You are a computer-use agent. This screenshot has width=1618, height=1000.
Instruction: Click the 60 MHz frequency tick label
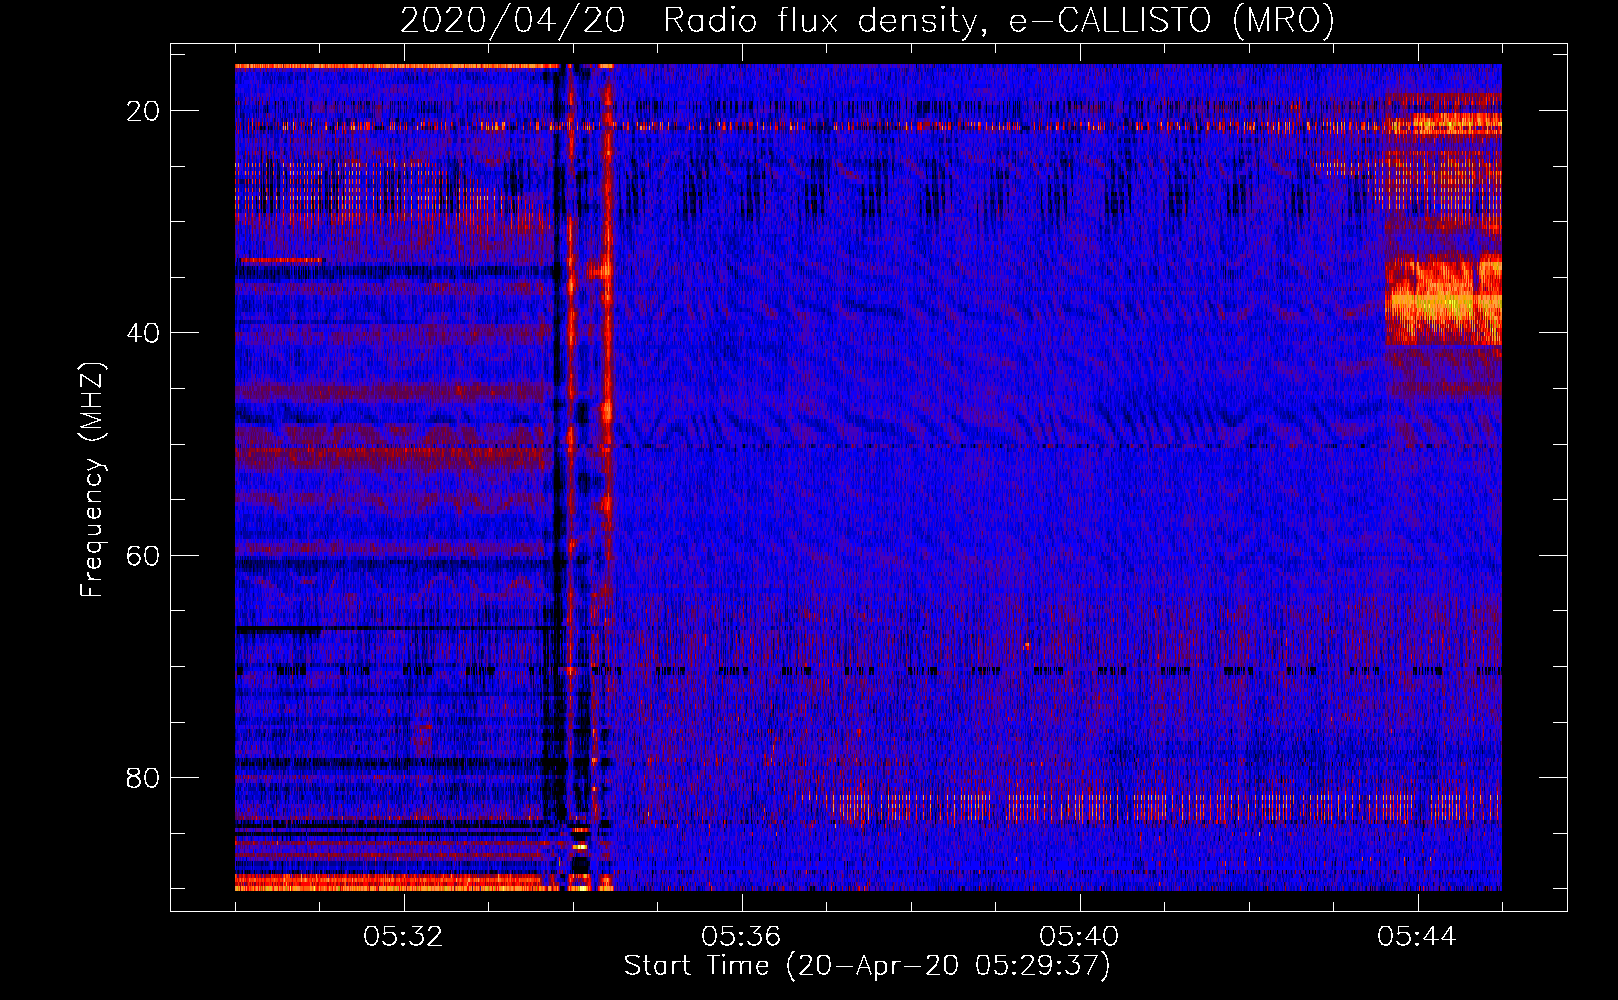click(x=143, y=555)
